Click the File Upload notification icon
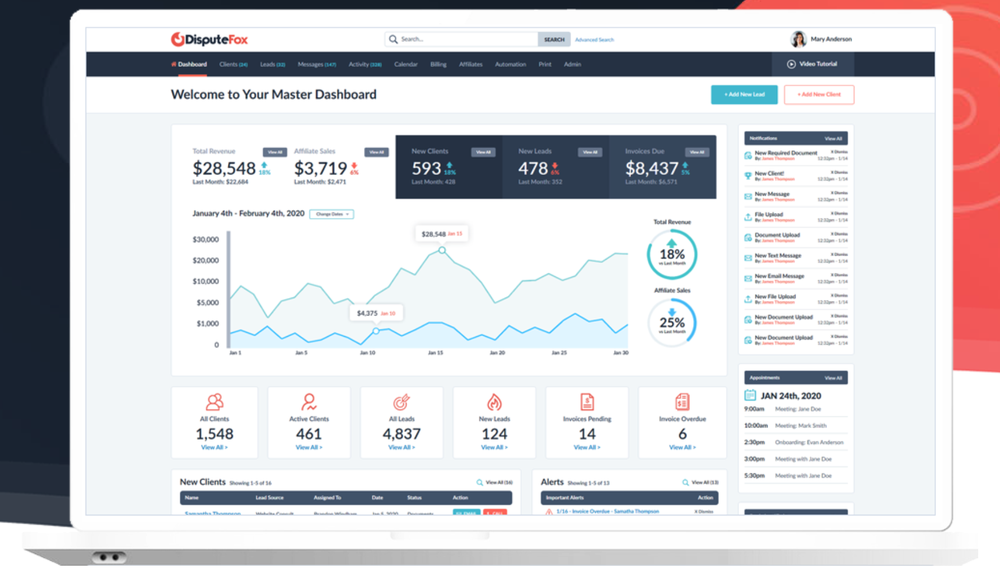1000x584 pixels. pyautogui.click(x=748, y=217)
